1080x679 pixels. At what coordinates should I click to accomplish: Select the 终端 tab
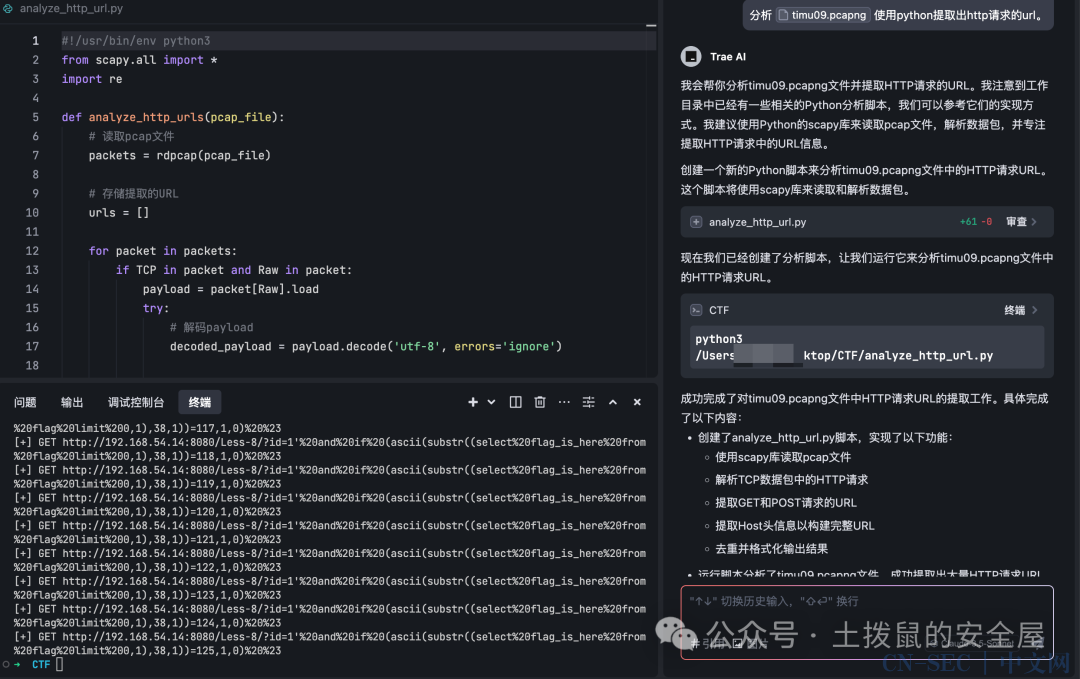tap(200, 402)
